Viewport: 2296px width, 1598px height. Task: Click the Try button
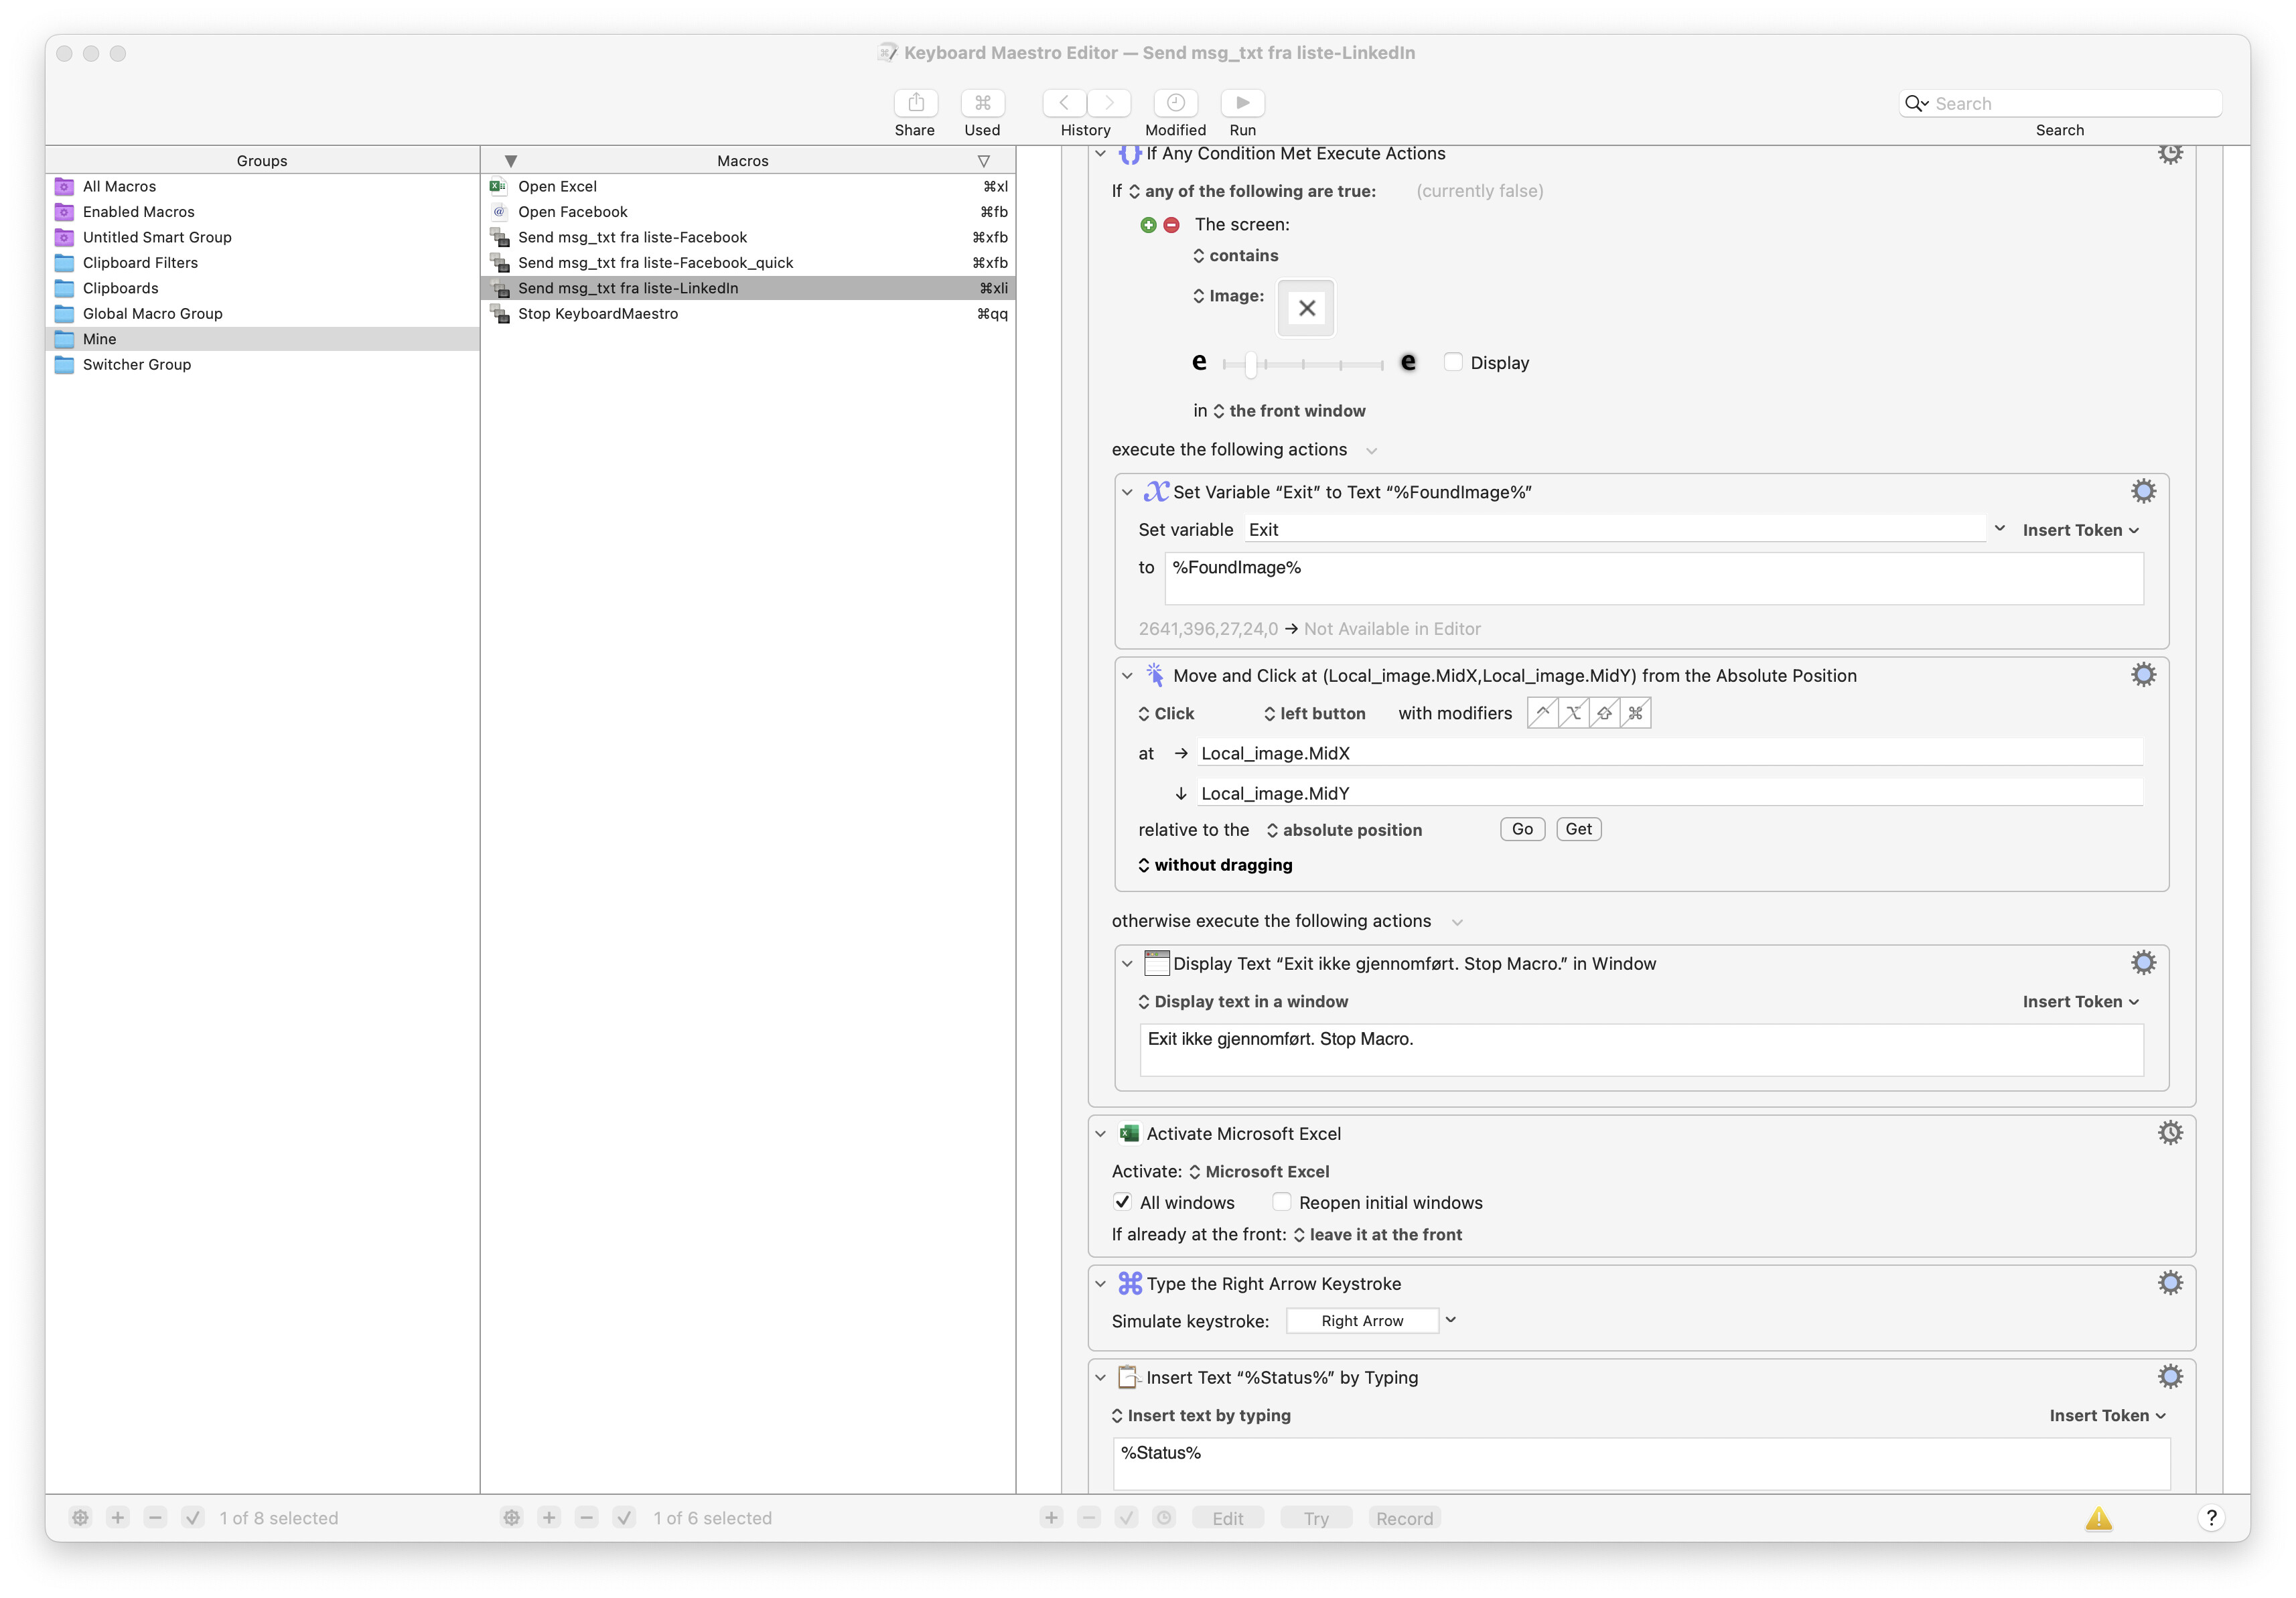pyautogui.click(x=1315, y=1518)
